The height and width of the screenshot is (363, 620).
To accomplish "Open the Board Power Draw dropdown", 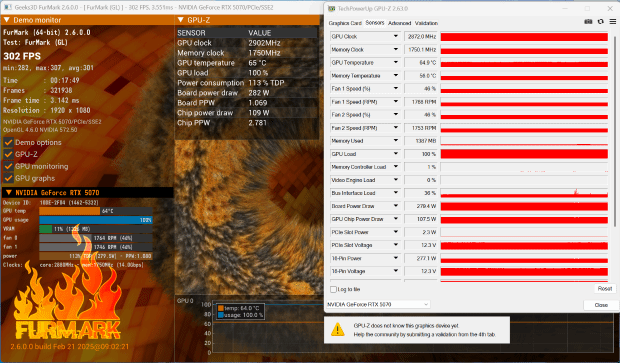I will coord(395,206).
